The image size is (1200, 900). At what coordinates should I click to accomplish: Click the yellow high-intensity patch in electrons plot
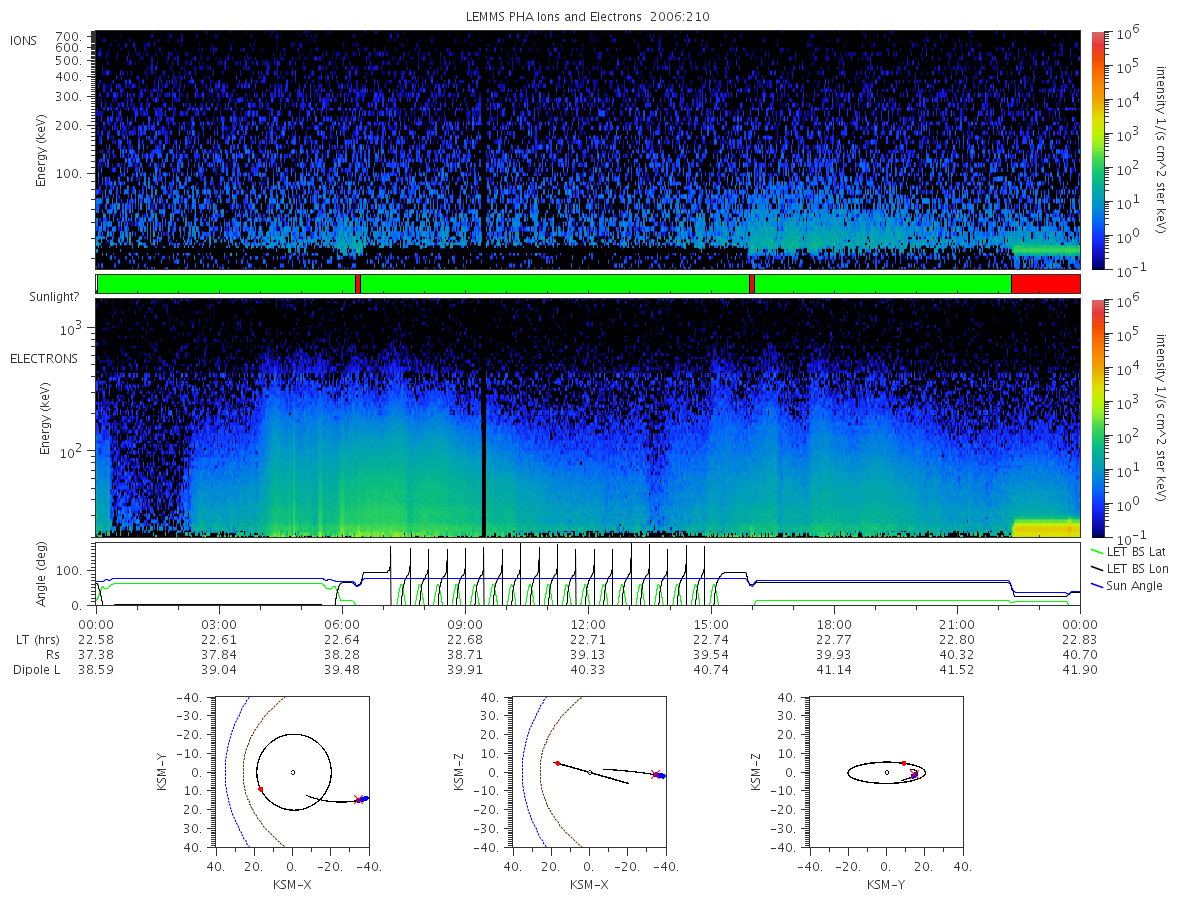(x=1047, y=528)
